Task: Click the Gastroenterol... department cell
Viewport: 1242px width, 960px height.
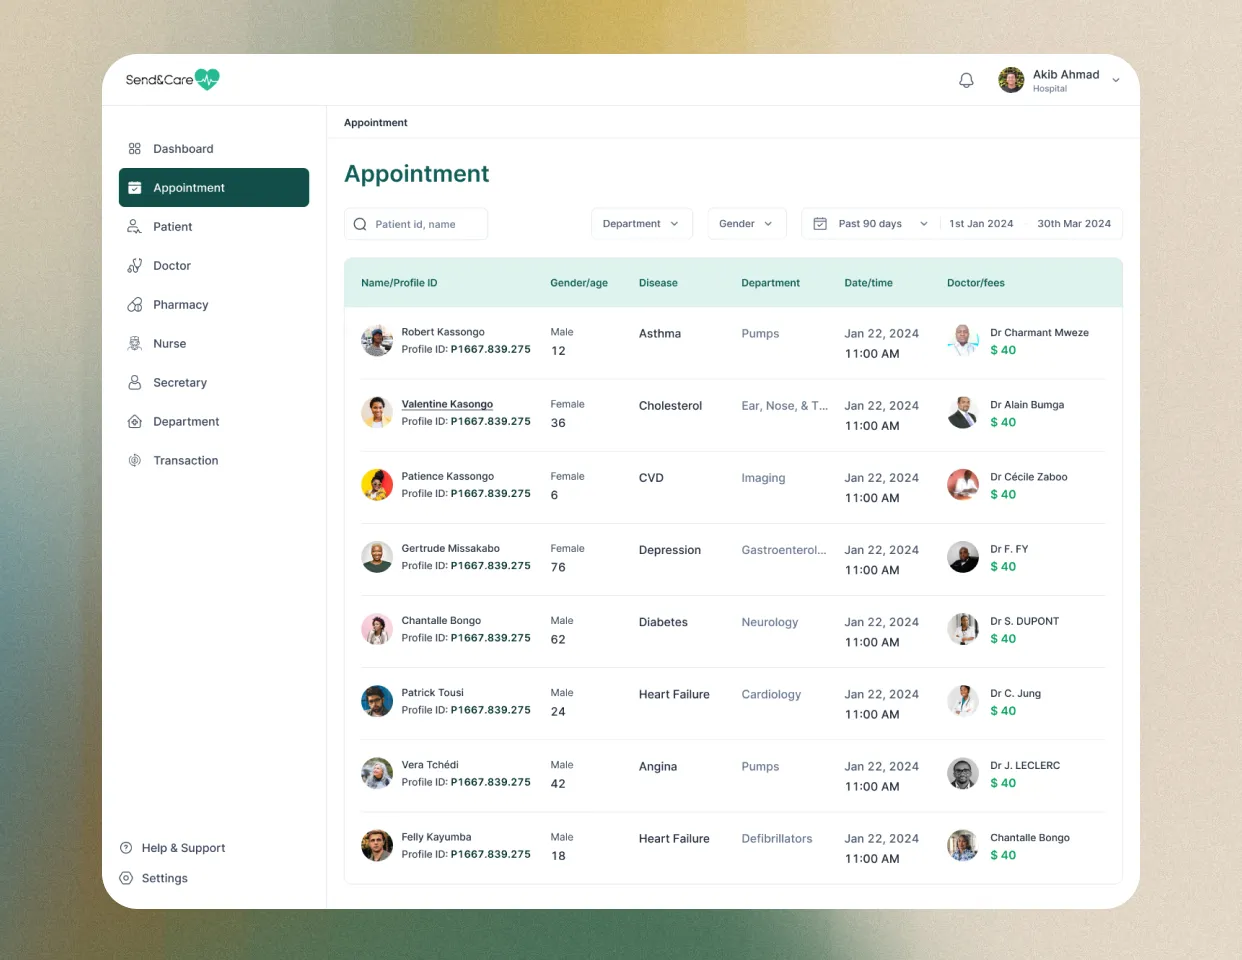Action: click(784, 550)
